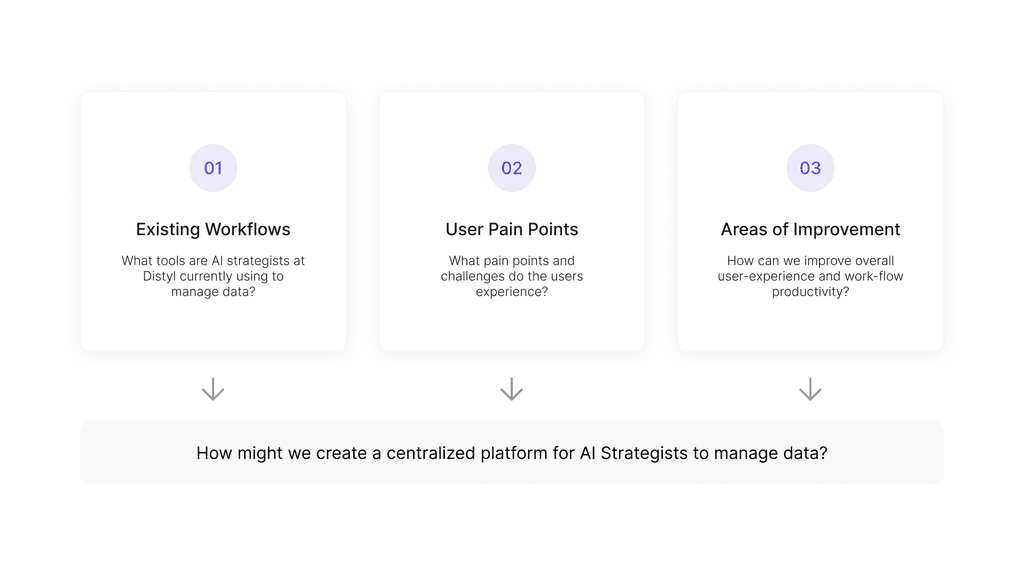The image size is (1024, 576).
Task: Click the down arrow below Areas of Improvement card
Action: (810, 390)
